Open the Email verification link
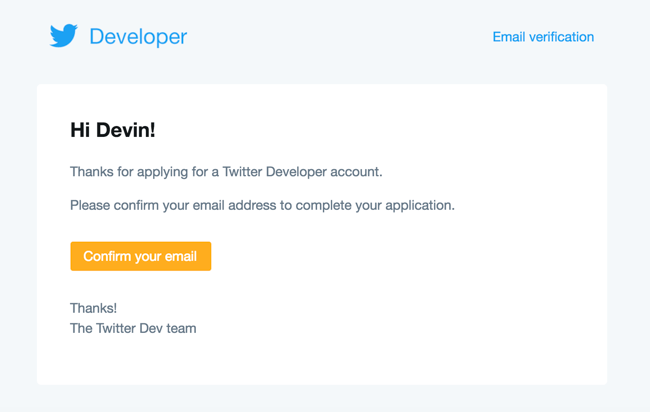Viewport: 650px width, 412px height. tap(543, 37)
